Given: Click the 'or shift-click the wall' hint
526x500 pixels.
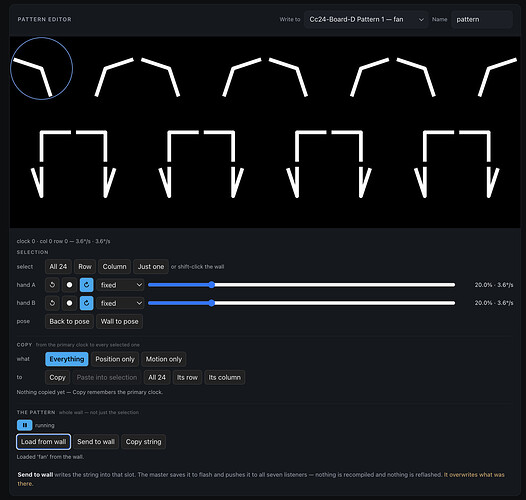Looking at the screenshot, I should click(x=198, y=267).
